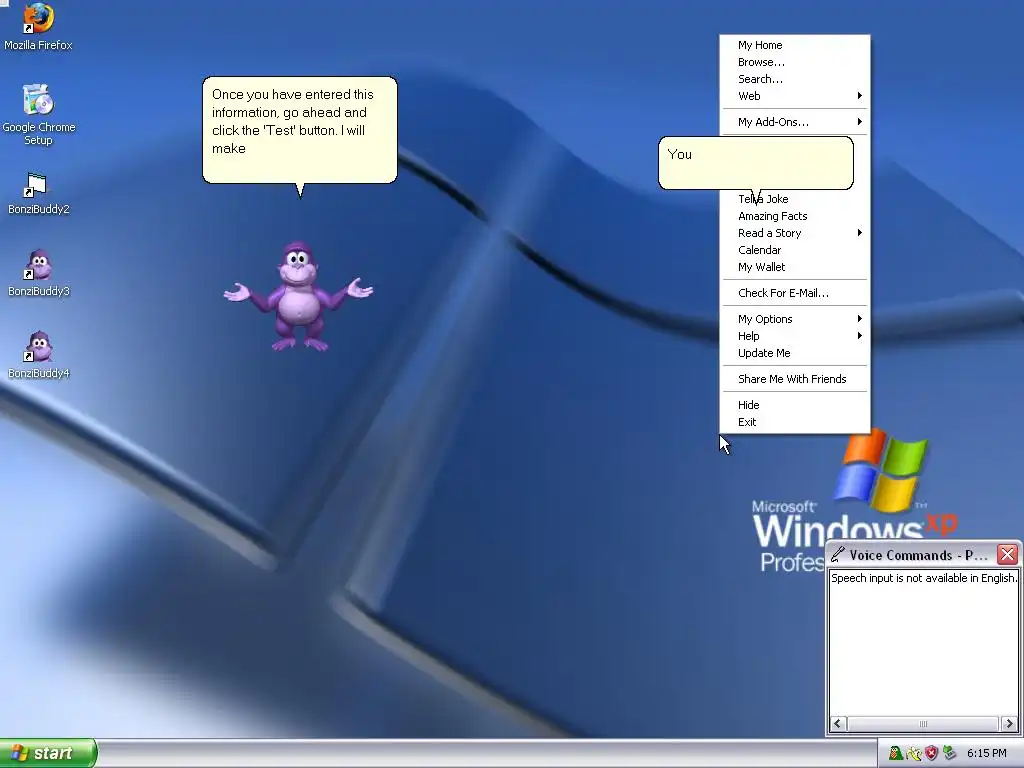Screen dimensions: 1024x768
Task: Open the Windows start button
Action: [48, 753]
